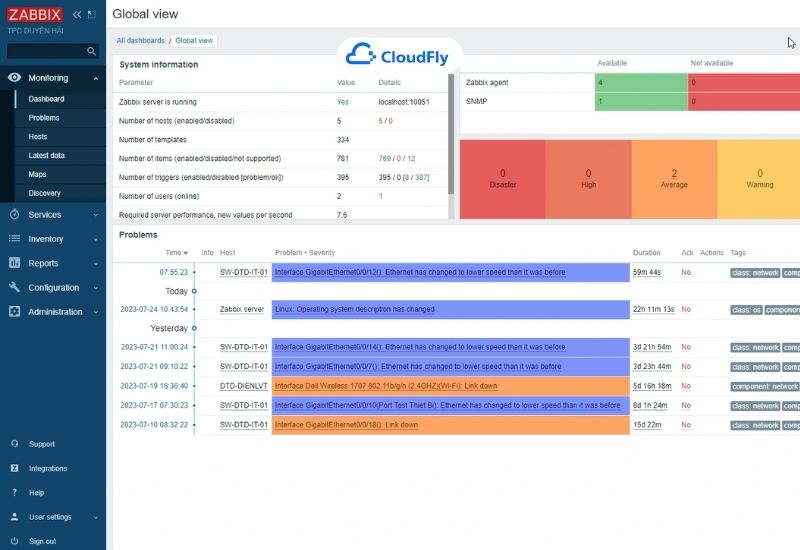The image size is (800, 550).
Task: Click the Average severity block
Action: [x=674, y=180]
